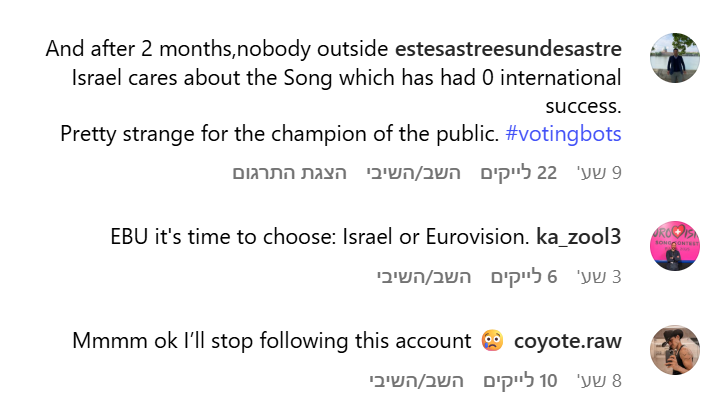Click the estesastreesundesastre username
Viewport: 714px width, 416px height.
(x=508, y=50)
